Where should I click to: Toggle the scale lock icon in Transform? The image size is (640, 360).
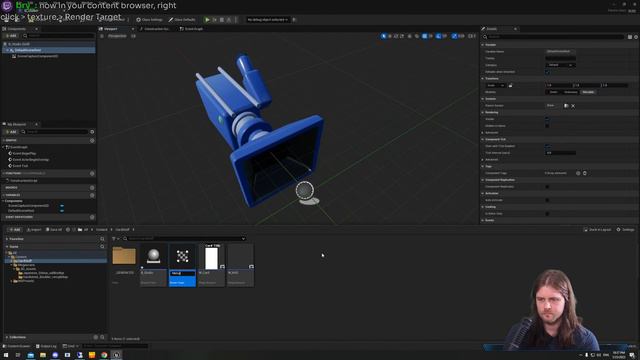(510, 85)
